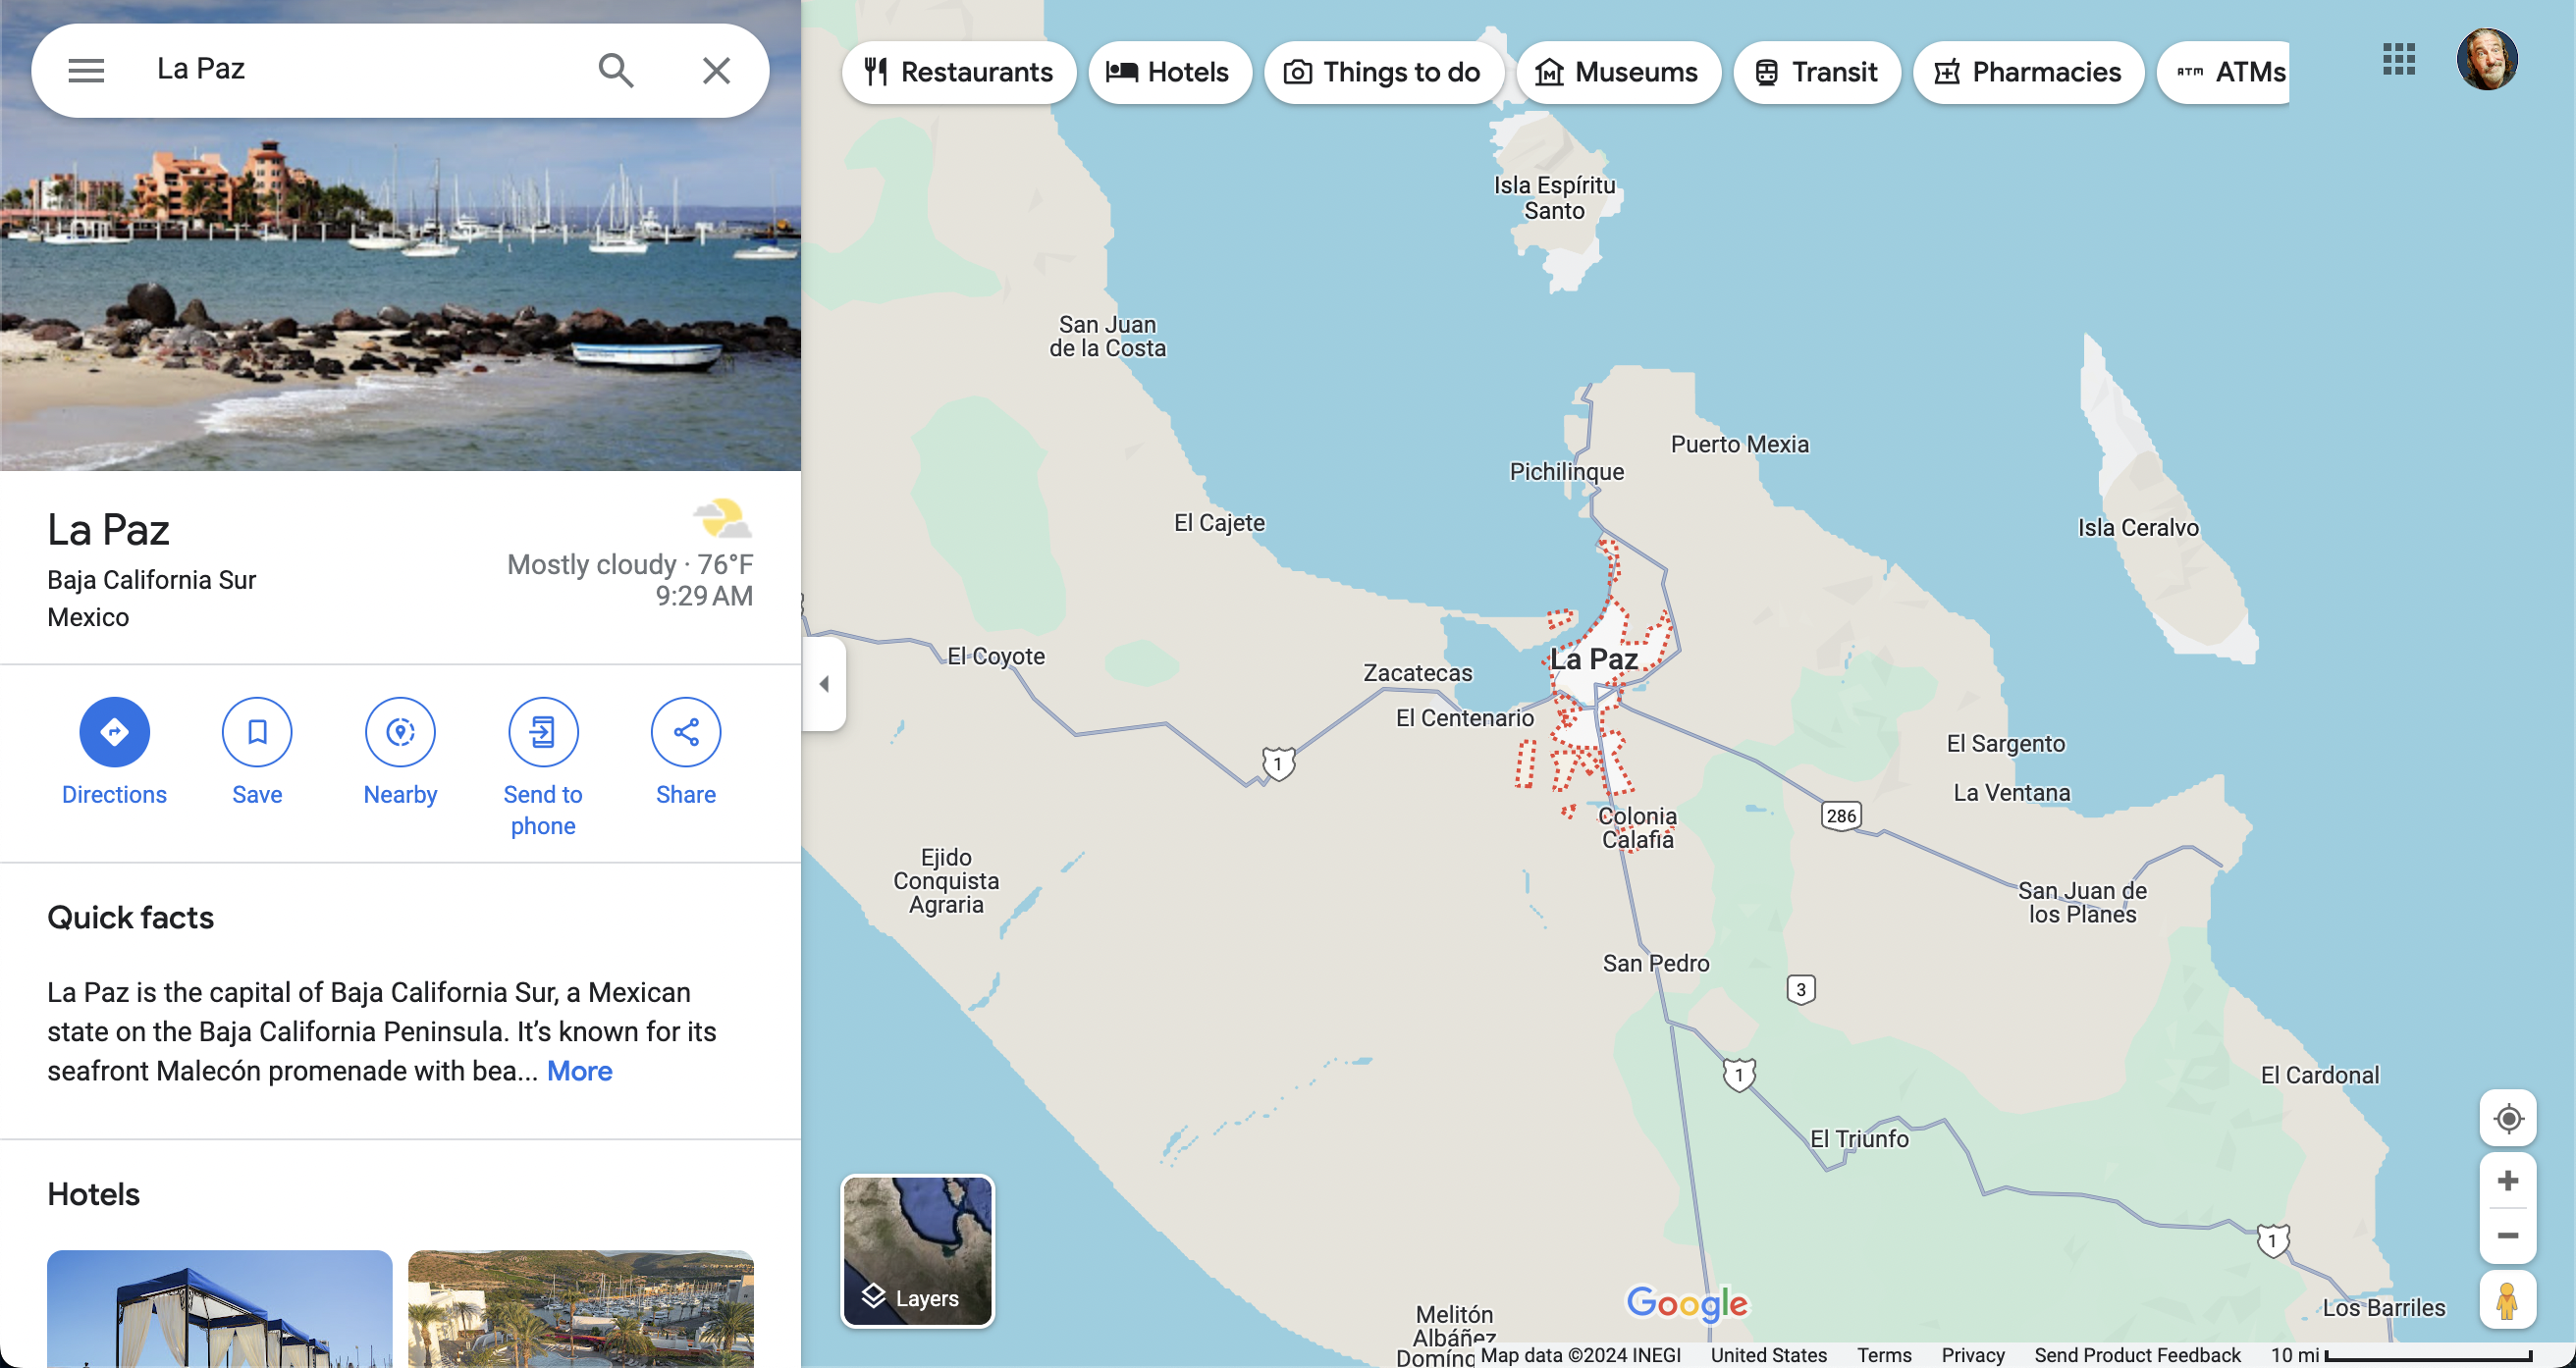2576x1368 pixels.
Task: Click the search magnifier icon
Action: pos(615,70)
